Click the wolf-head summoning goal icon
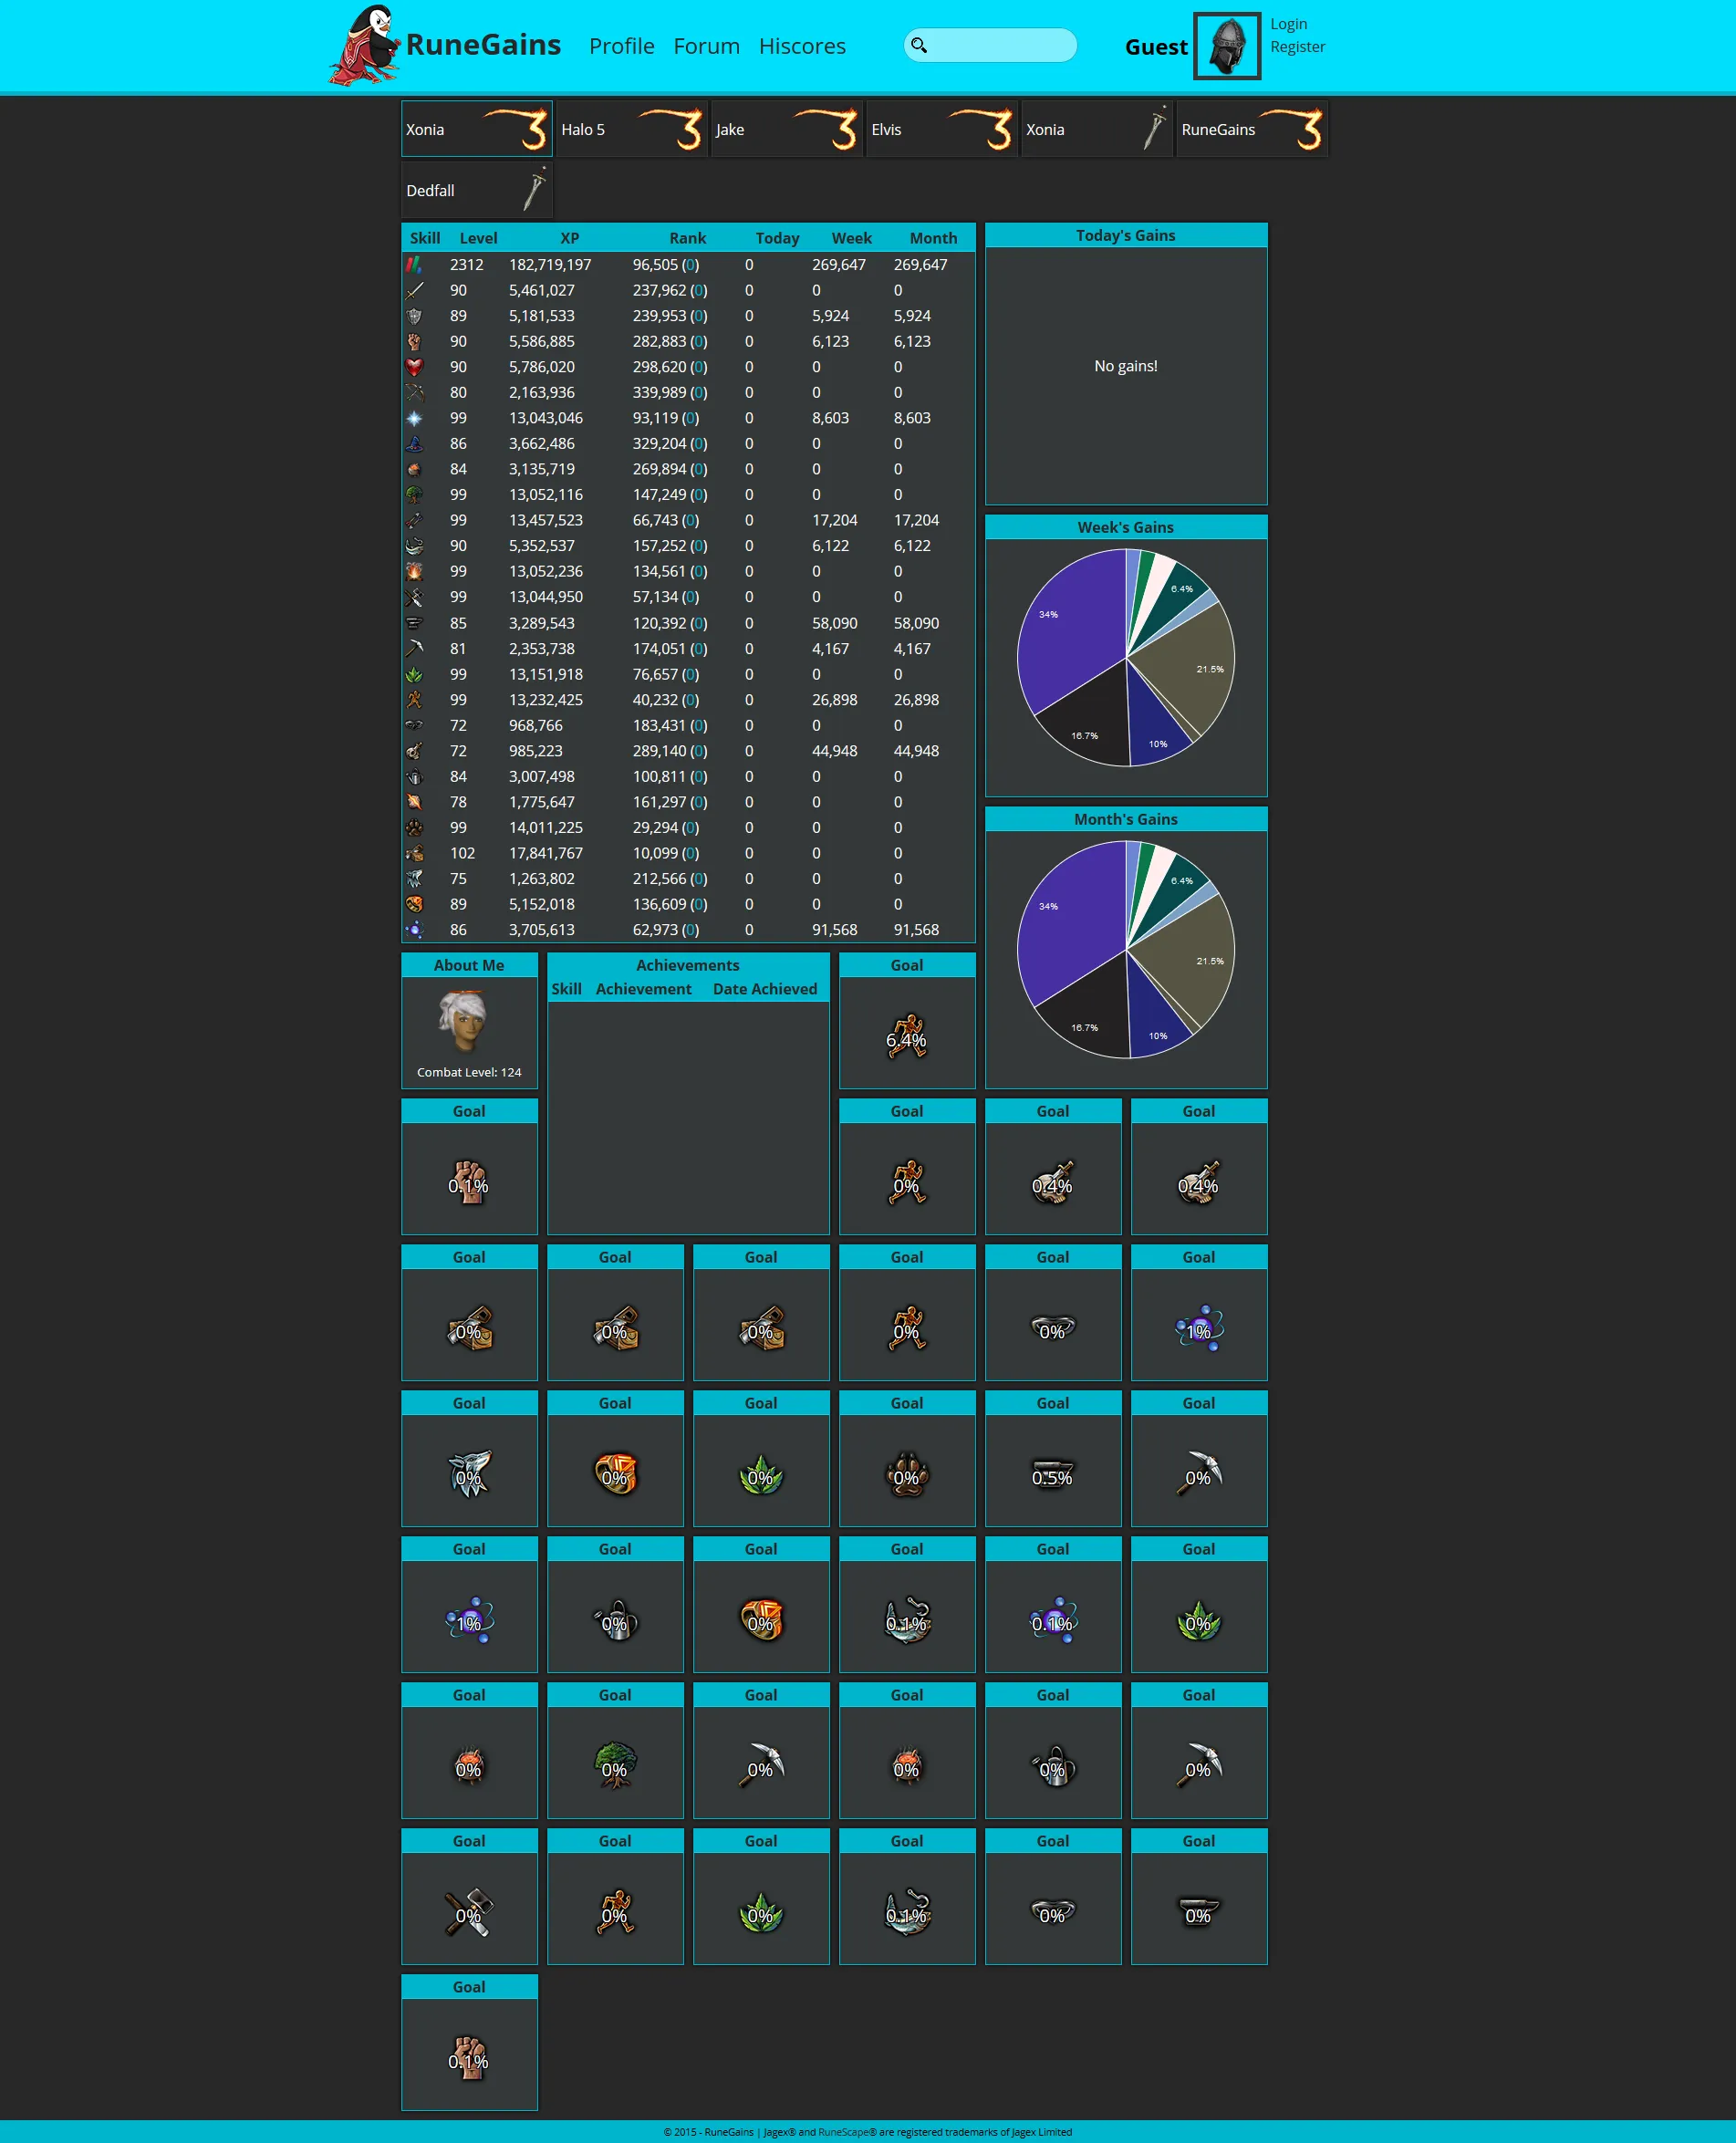This screenshot has height=2143, width=1736. [x=469, y=1475]
